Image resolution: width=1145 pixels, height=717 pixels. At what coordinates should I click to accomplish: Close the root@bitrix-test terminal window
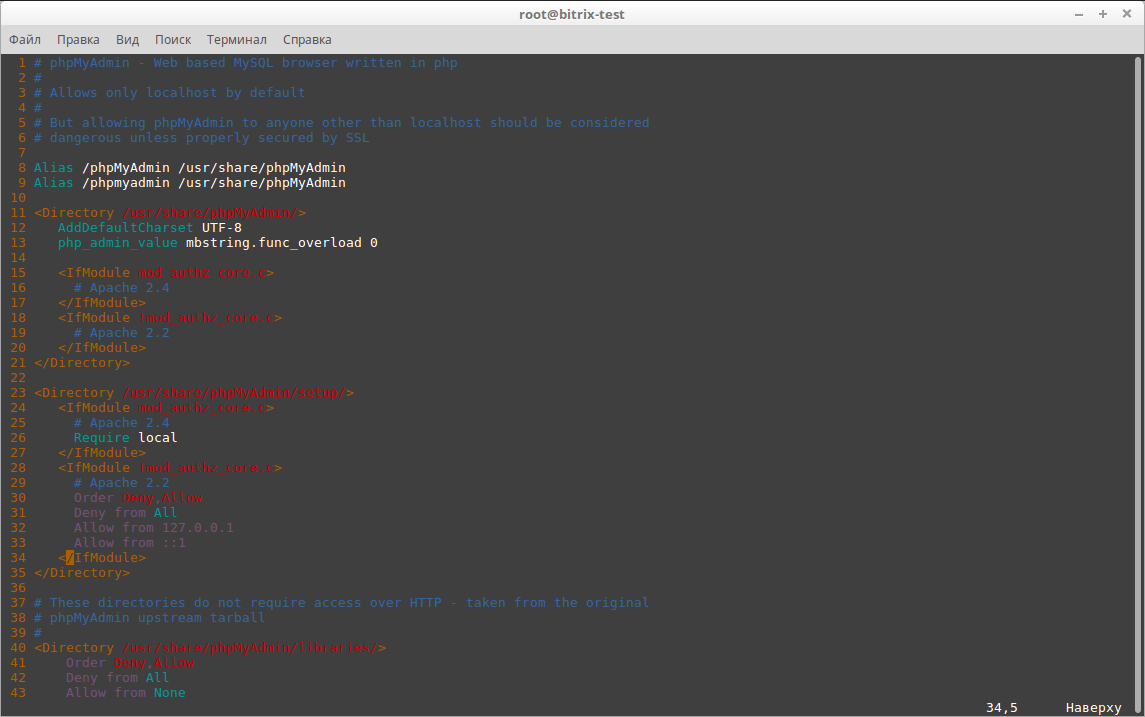coord(1127,14)
